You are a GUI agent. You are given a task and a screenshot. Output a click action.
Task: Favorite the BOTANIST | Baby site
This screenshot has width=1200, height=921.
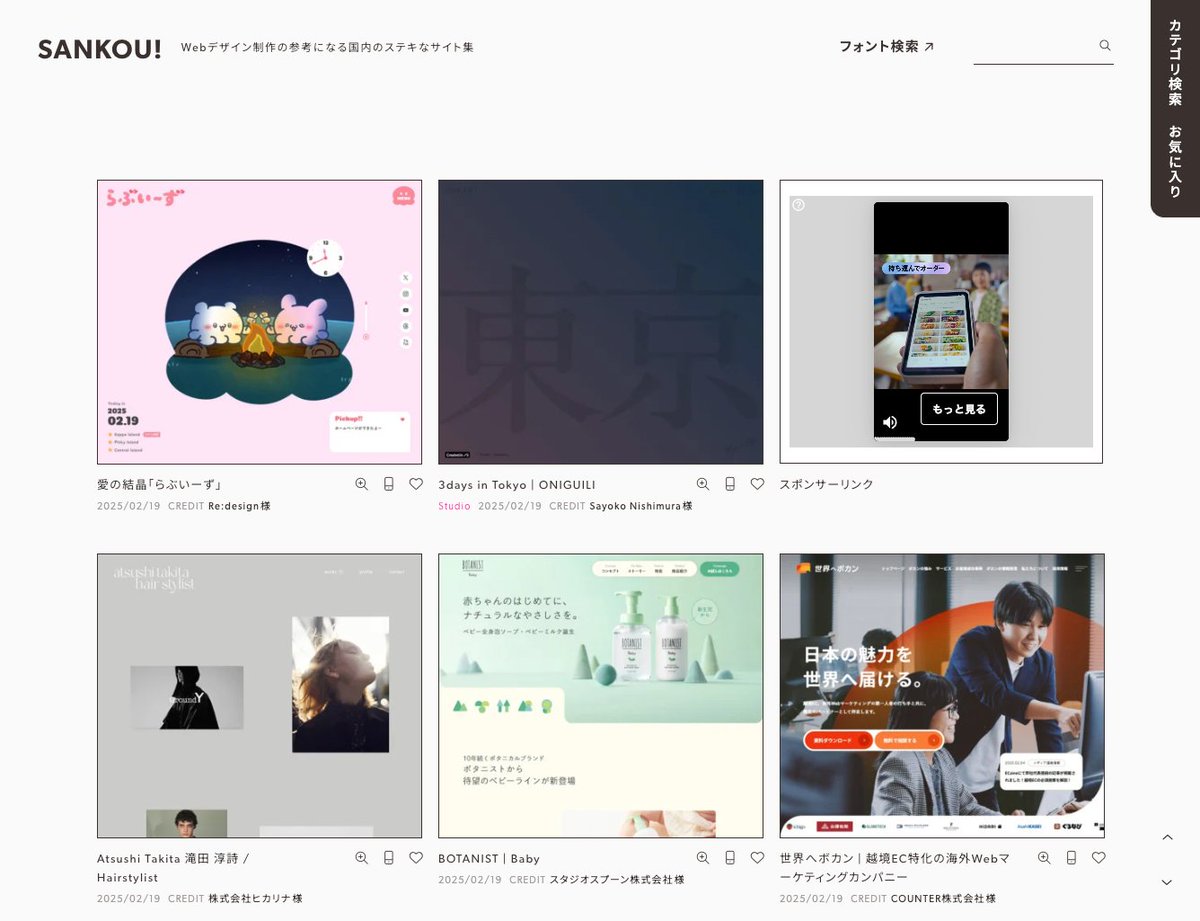tap(757, 858)
